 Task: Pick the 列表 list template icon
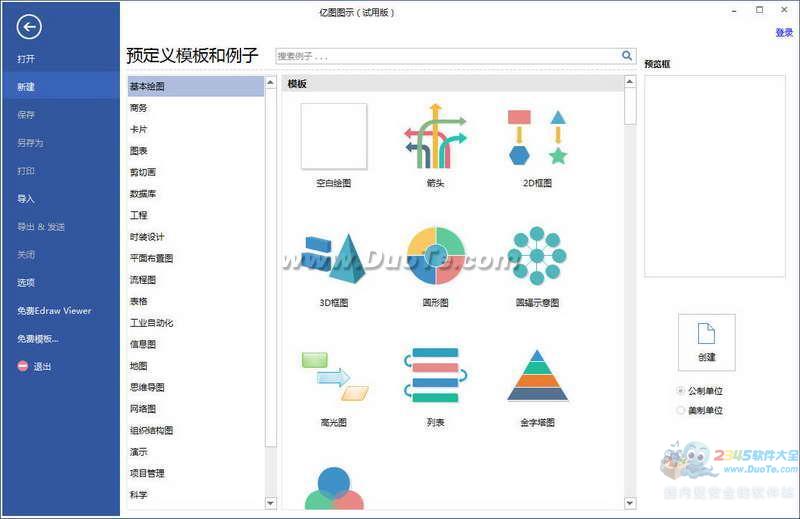(x=435, y=375)
